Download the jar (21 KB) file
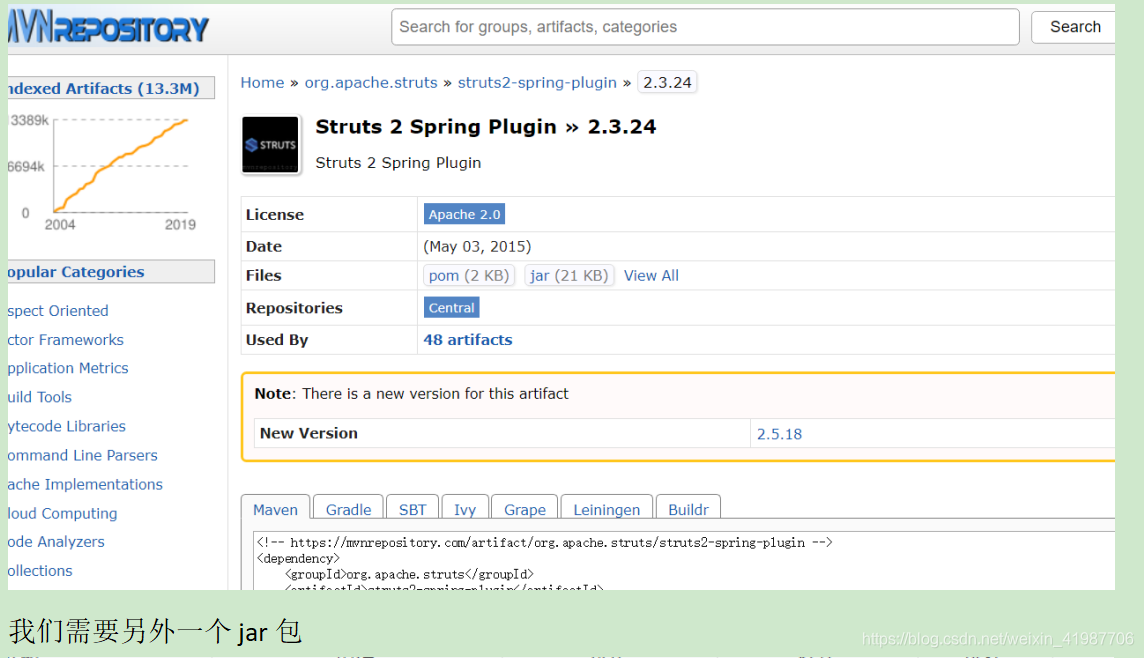The height and width of the screenshot is (658, 1144). [x=569, y=276]
